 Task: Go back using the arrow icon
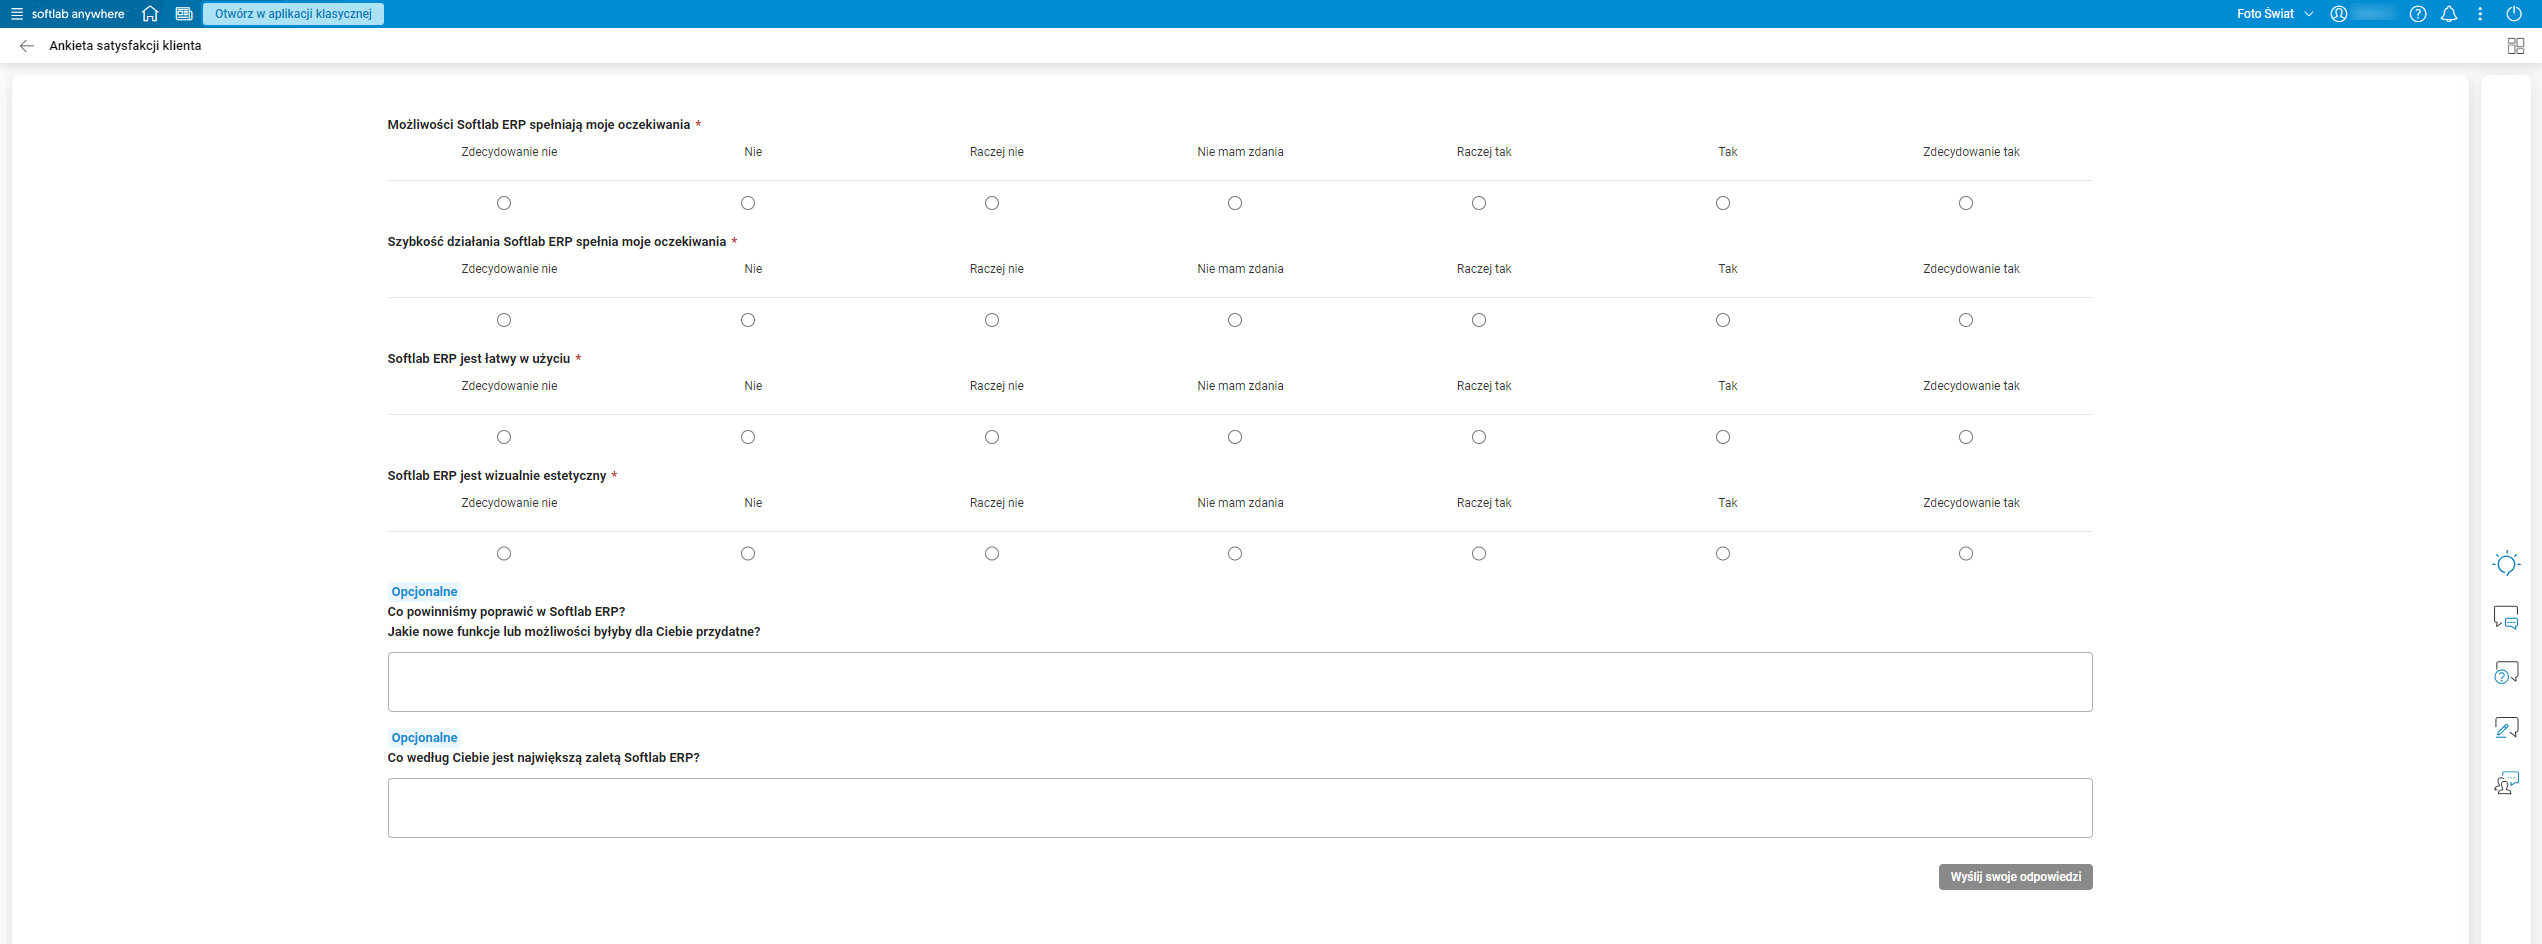coord(27,46)
